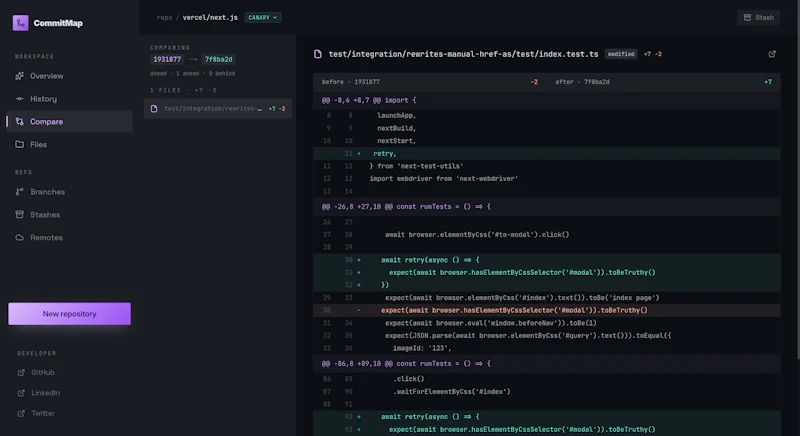
Task: Go to Overview in the sidebar
Action: click(69, 76)
